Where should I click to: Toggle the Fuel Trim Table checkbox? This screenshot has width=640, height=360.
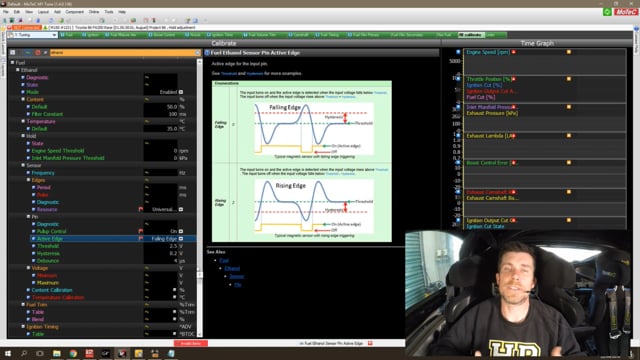(175, 312)
